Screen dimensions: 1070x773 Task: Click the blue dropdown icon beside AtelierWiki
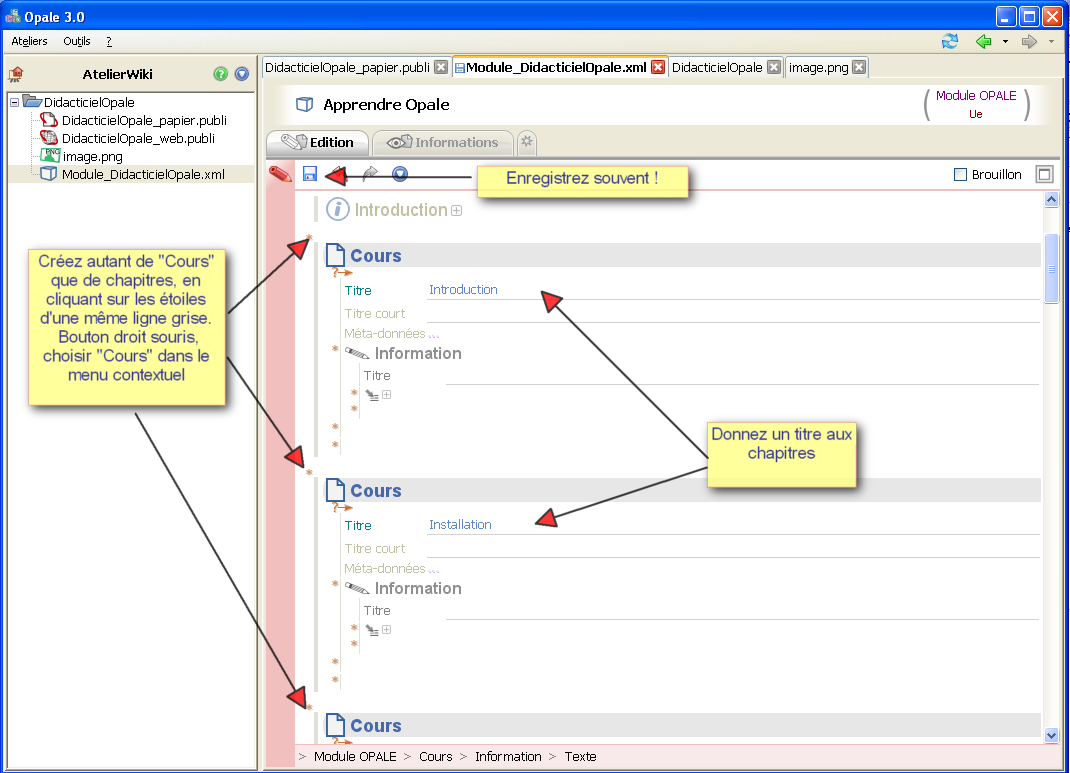tap(242, 74)
